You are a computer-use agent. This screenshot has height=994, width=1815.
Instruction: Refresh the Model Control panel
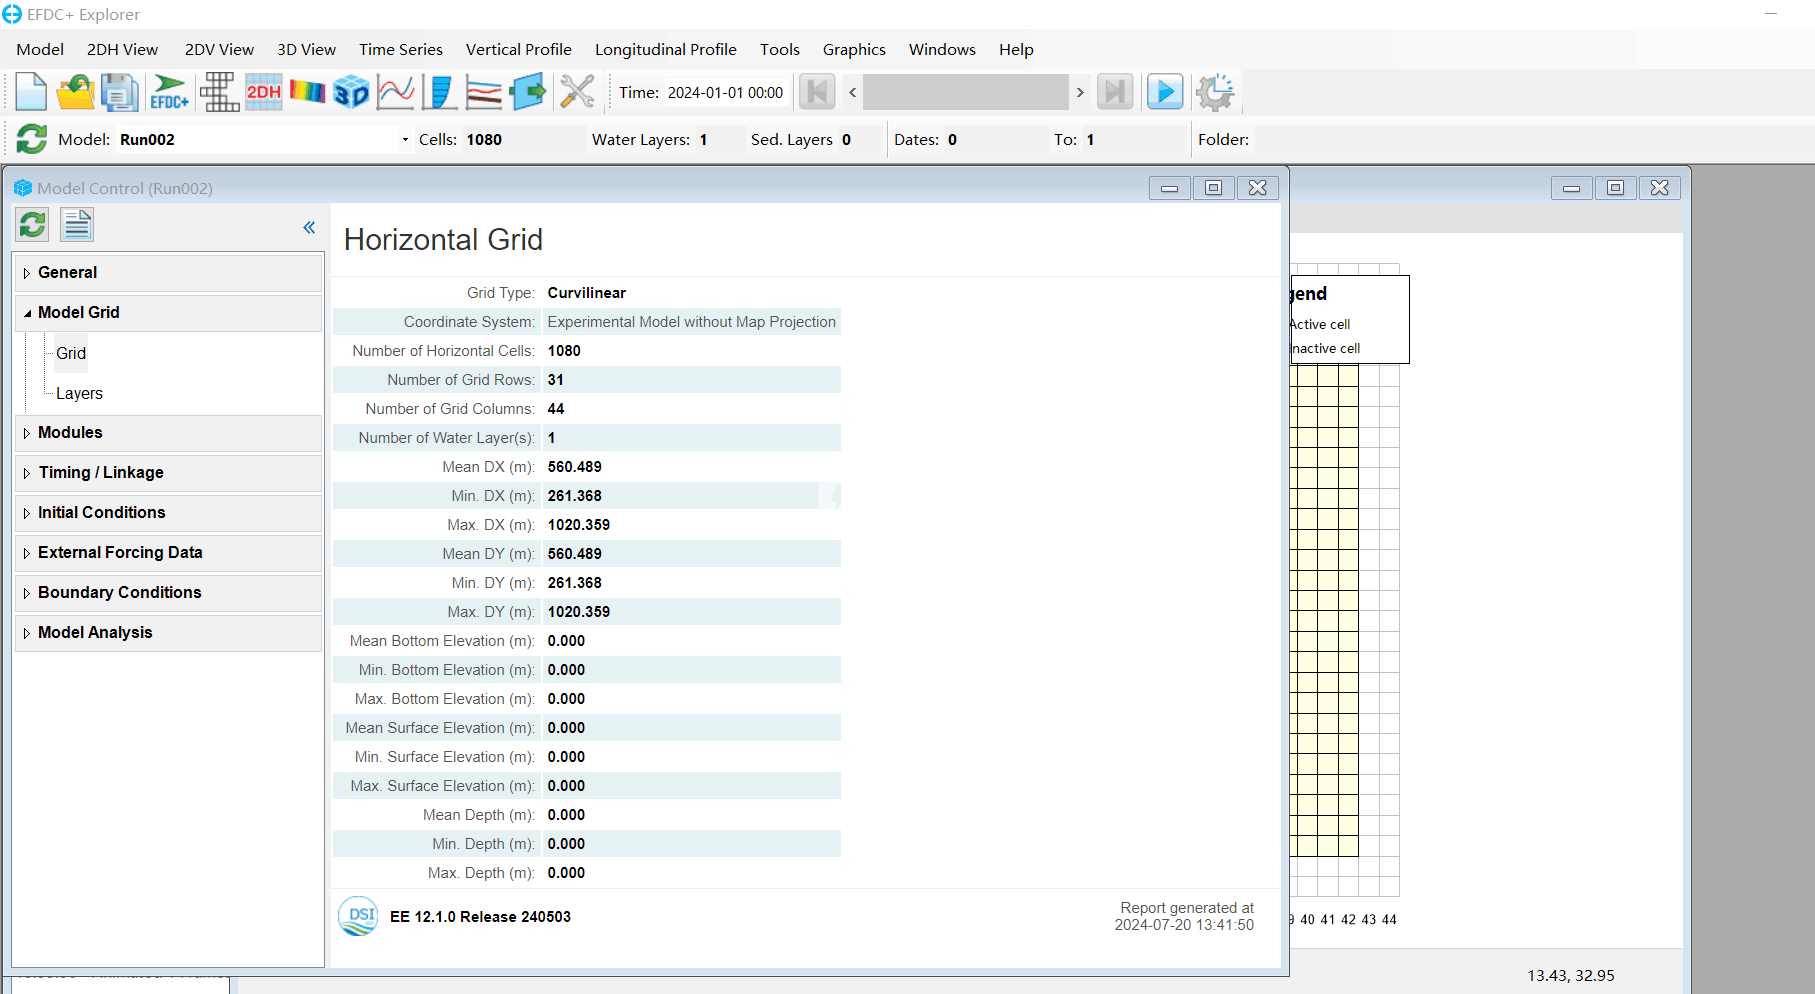[x=33, y=225]
